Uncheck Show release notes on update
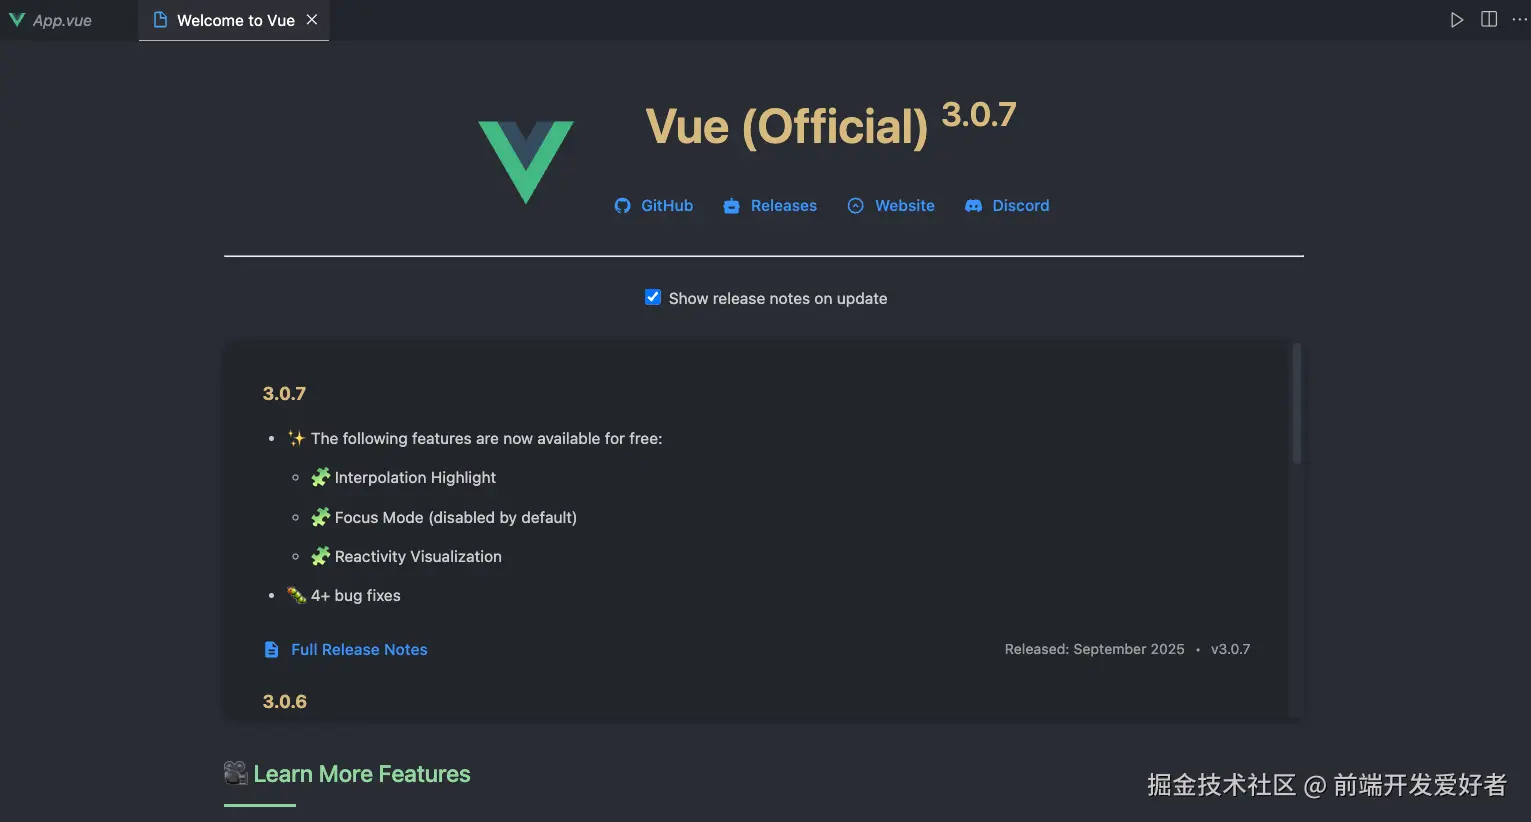This screenshot has width=1531, height=822. (x=653, y=297)
